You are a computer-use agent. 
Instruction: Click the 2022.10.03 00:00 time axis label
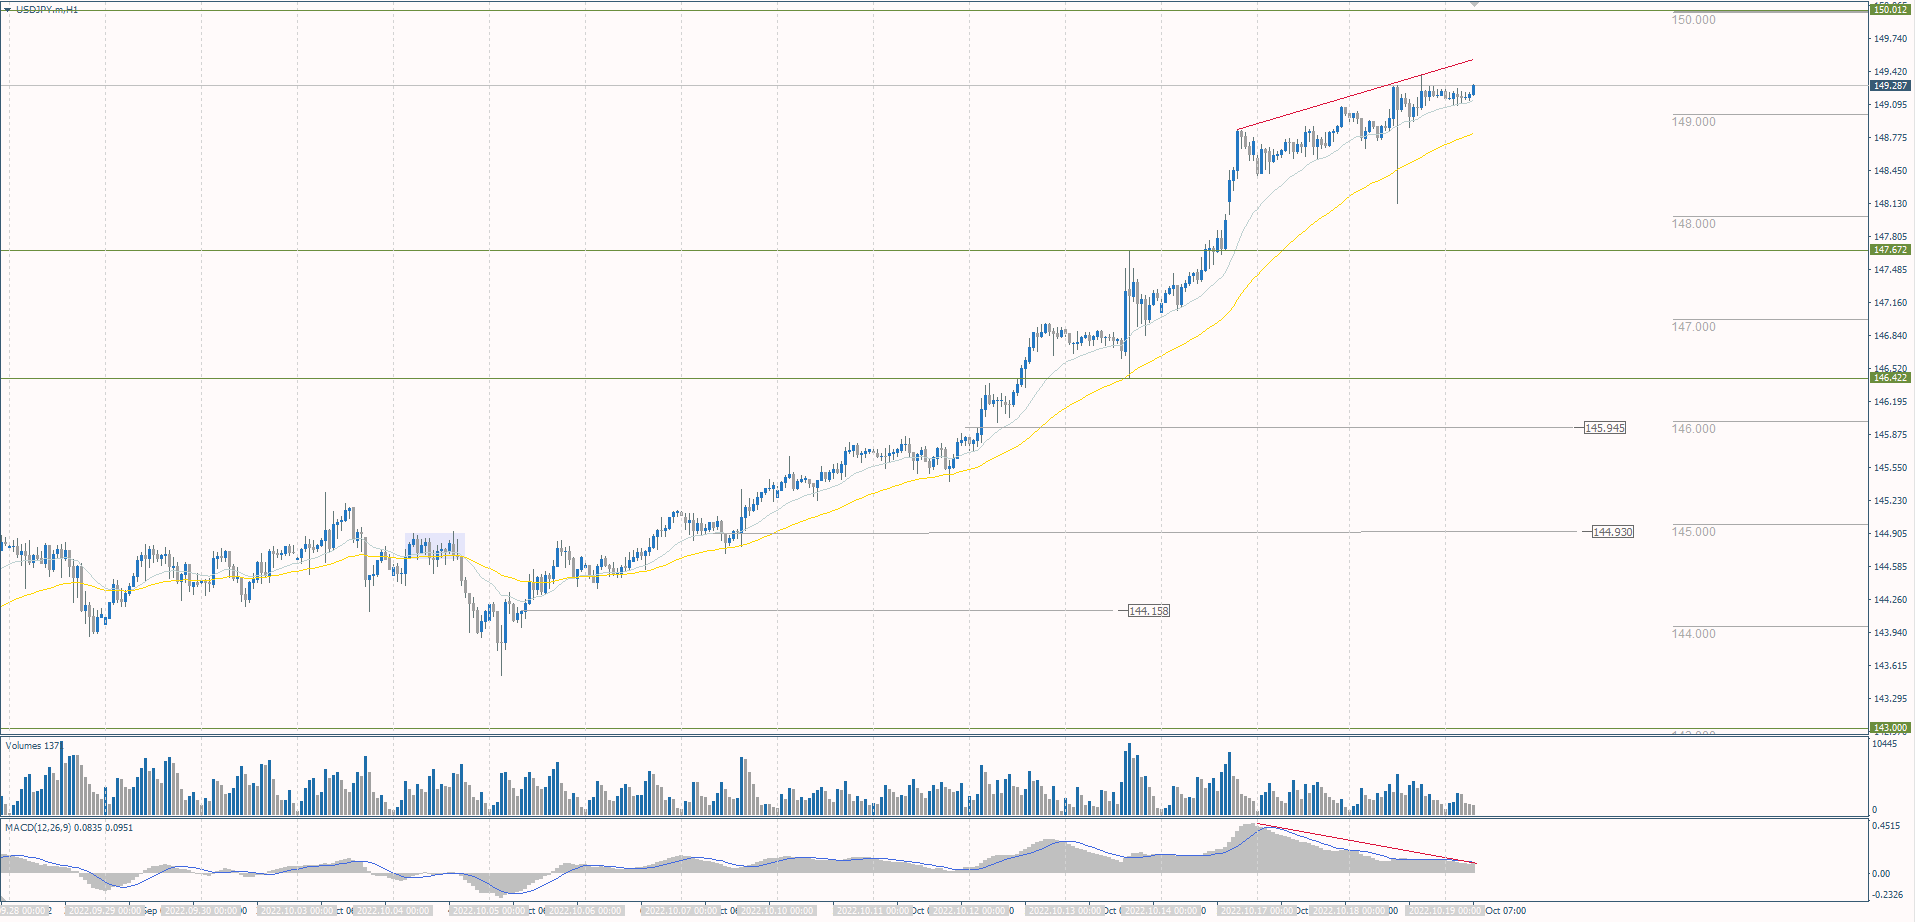click(298, 911)
